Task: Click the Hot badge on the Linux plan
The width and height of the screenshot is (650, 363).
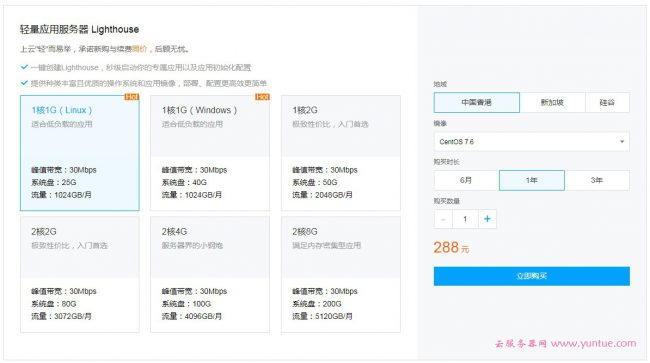Action: click(132, 97)
